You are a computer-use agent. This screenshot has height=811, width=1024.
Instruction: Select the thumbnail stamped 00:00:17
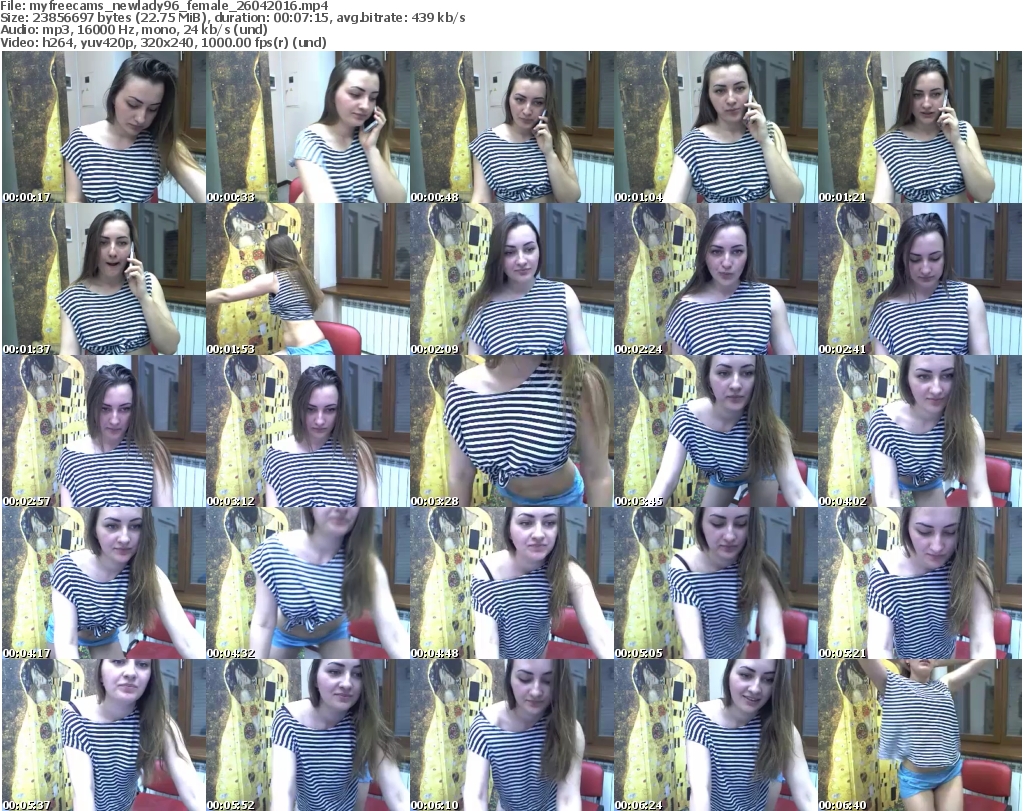(104, 127)
